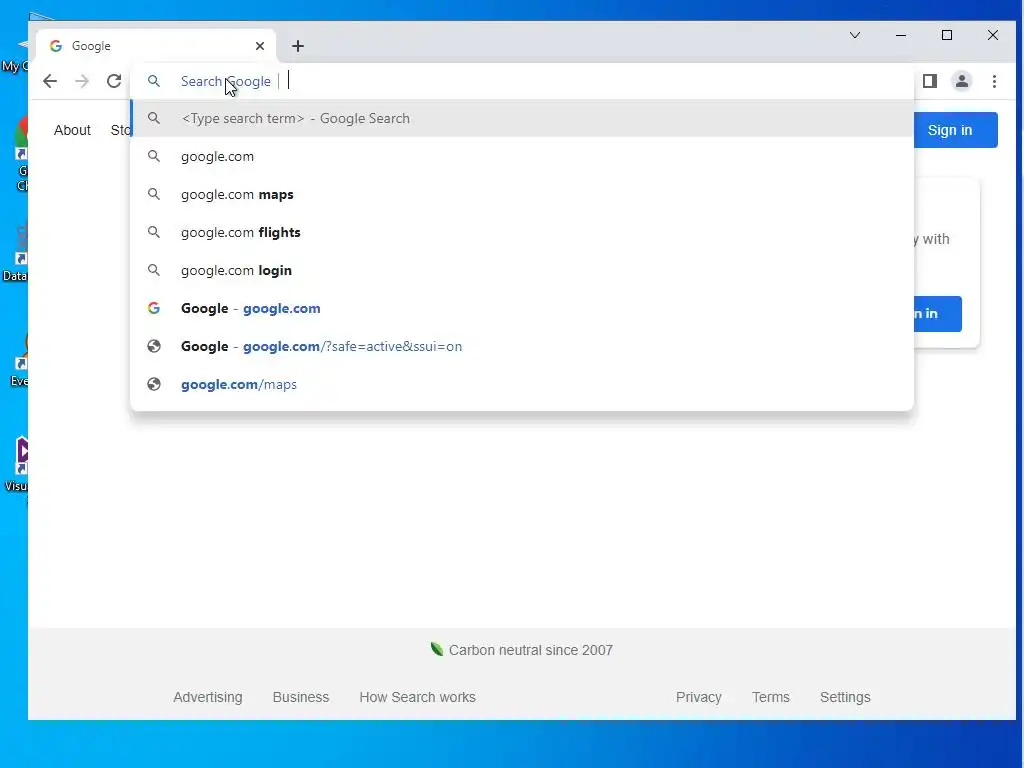Minimize the Chrome window
The height and width of the screenshot is (768, 1024).
[x=901, y=35]
